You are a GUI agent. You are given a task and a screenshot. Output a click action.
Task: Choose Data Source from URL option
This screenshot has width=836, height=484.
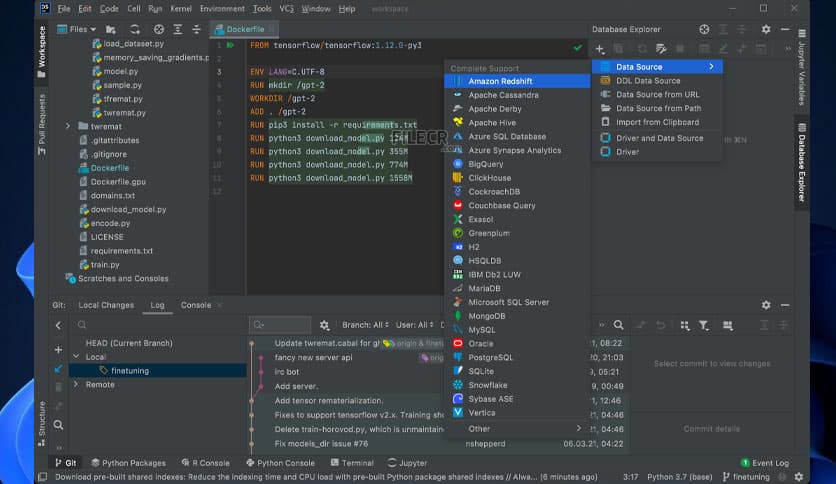point(657,94)
